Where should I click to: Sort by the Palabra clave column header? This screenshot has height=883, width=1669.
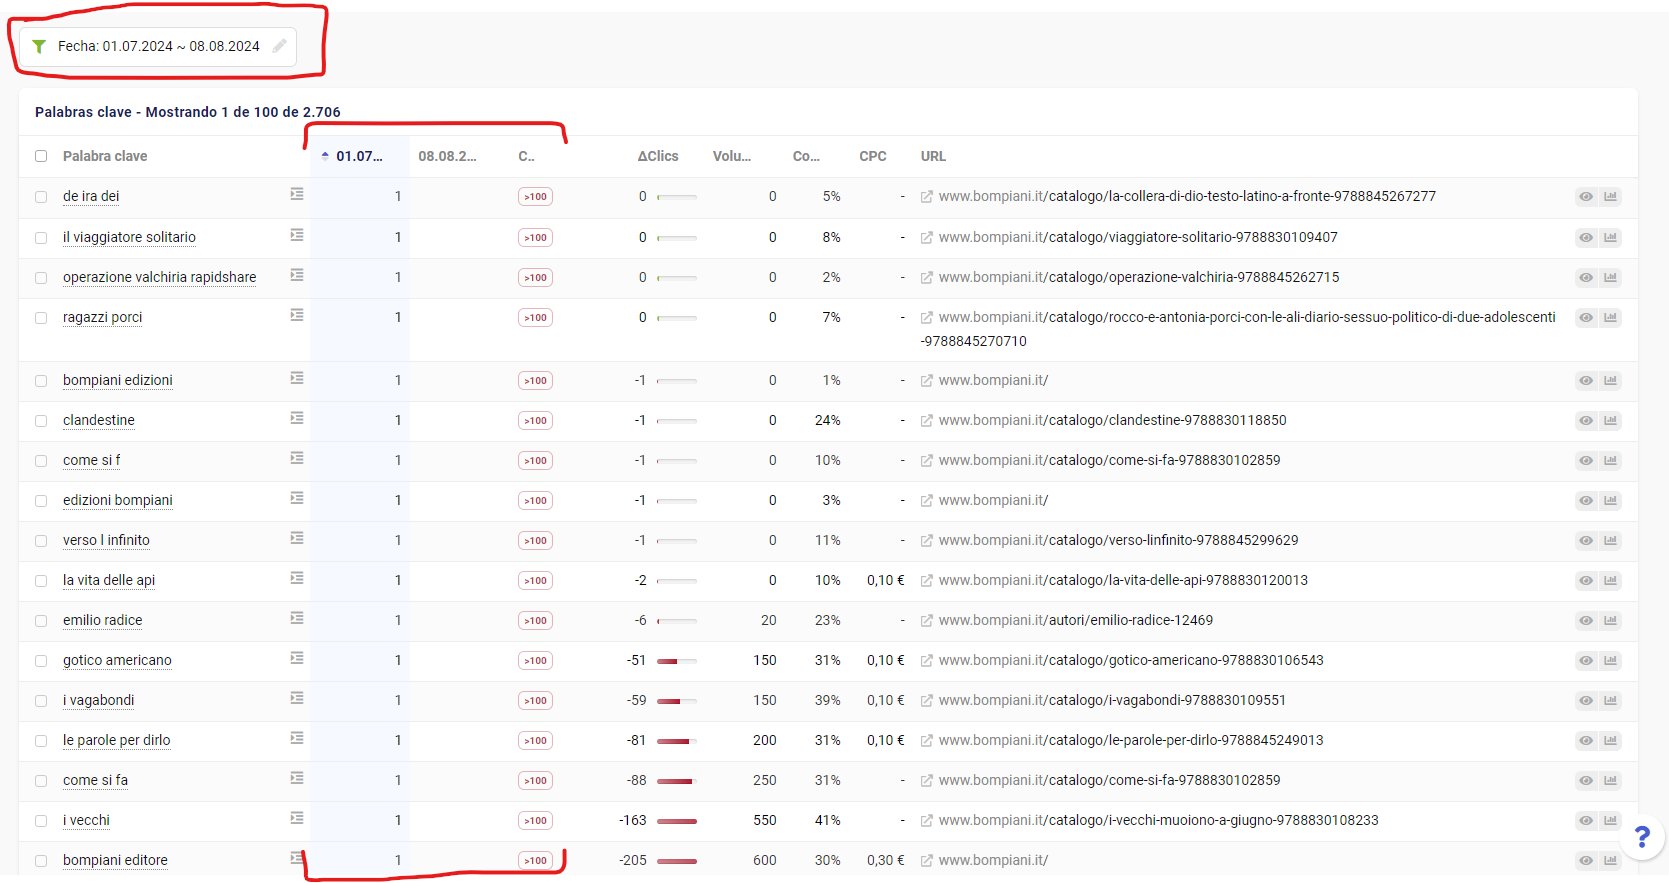pos(105,156)
